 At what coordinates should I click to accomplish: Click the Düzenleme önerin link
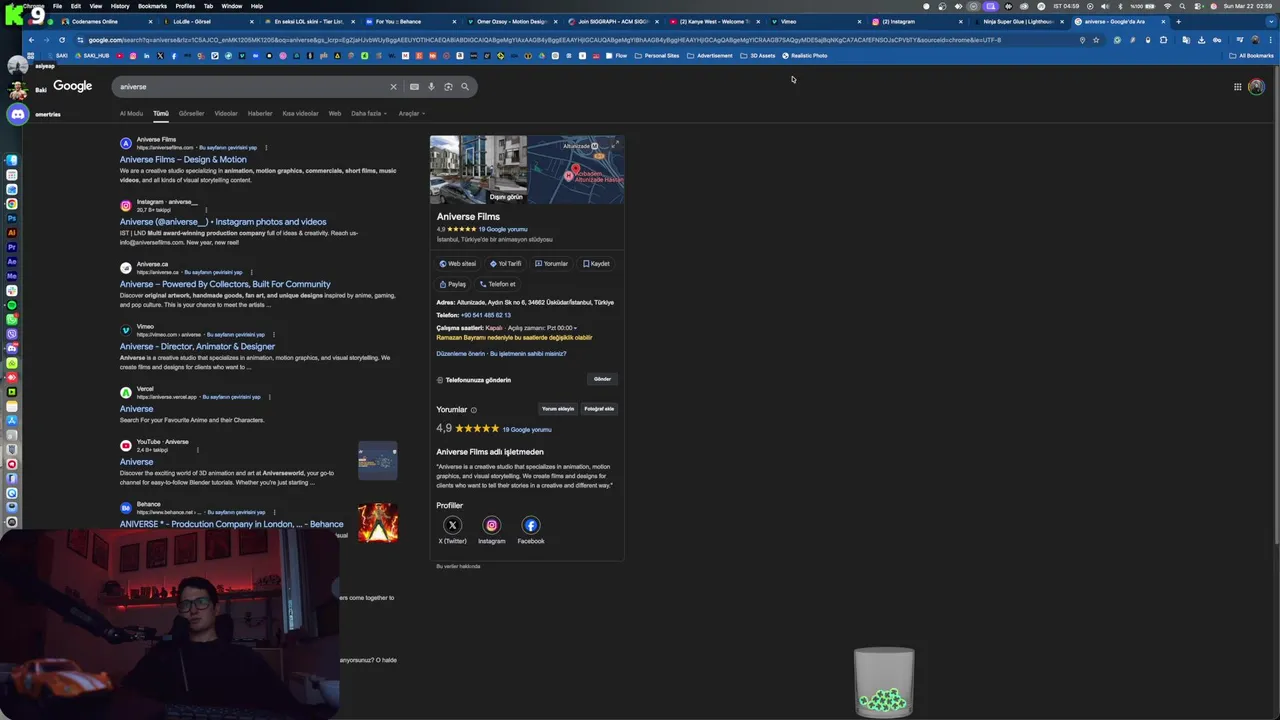460,353
